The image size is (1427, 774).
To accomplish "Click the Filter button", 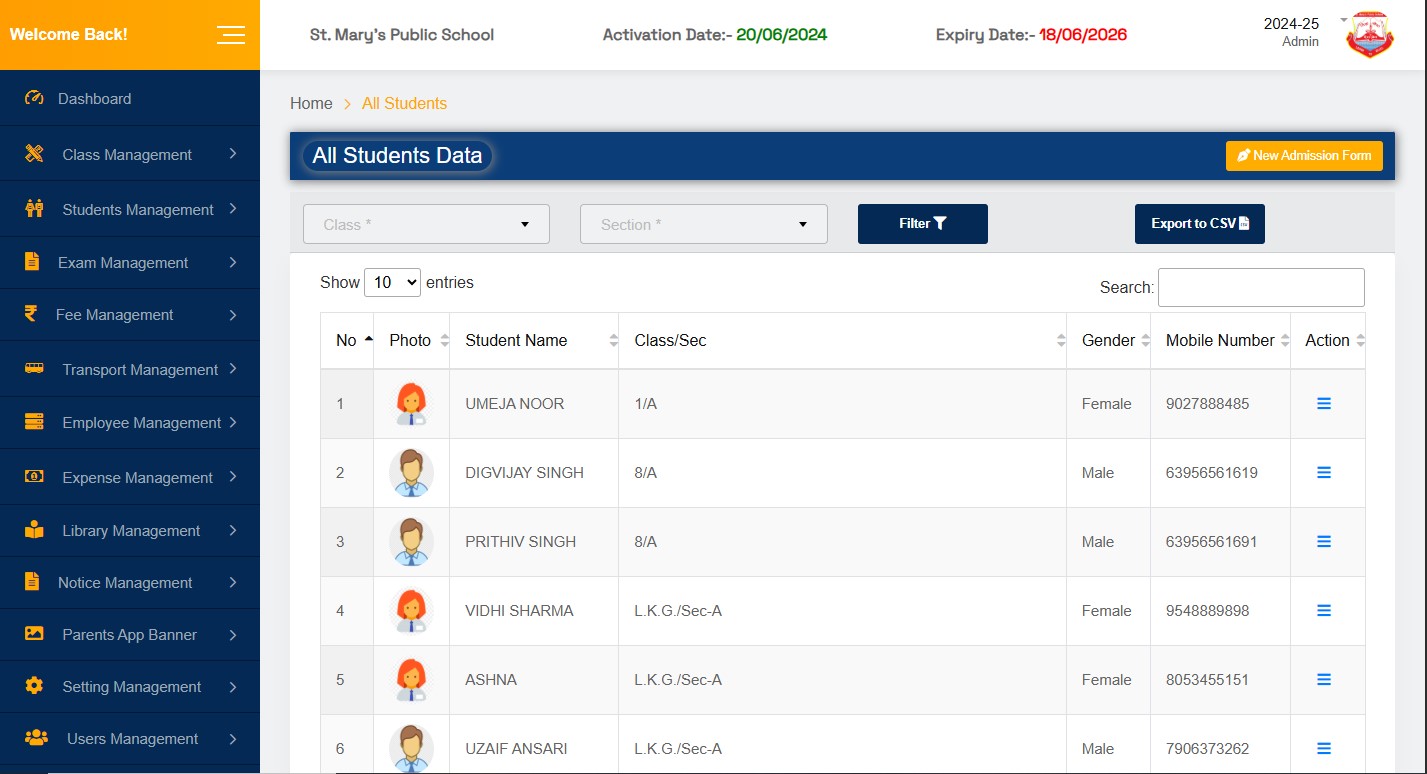I will (x=921, y=224).
